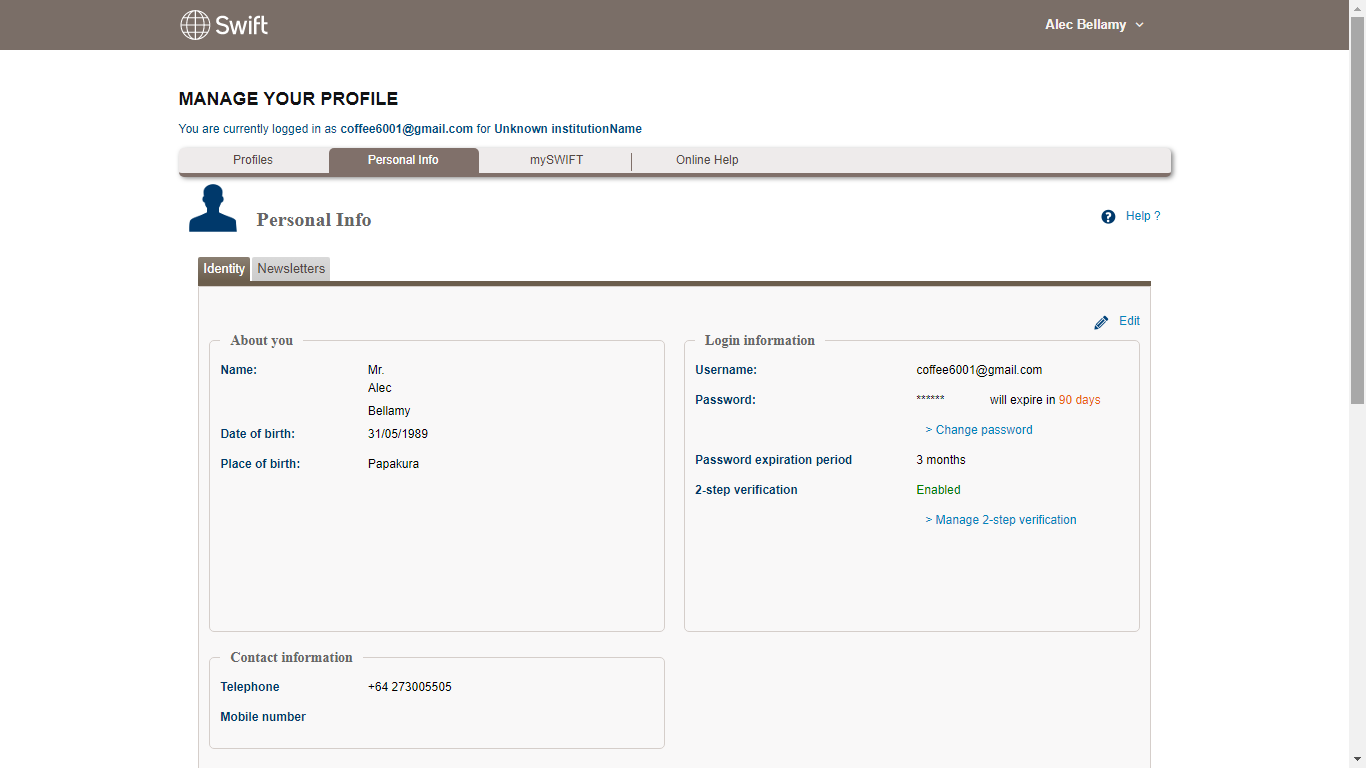Switch to the Newsletters sub-tab
The width and height of the screenshot is (1366, 768).
[x=291, y=269]
